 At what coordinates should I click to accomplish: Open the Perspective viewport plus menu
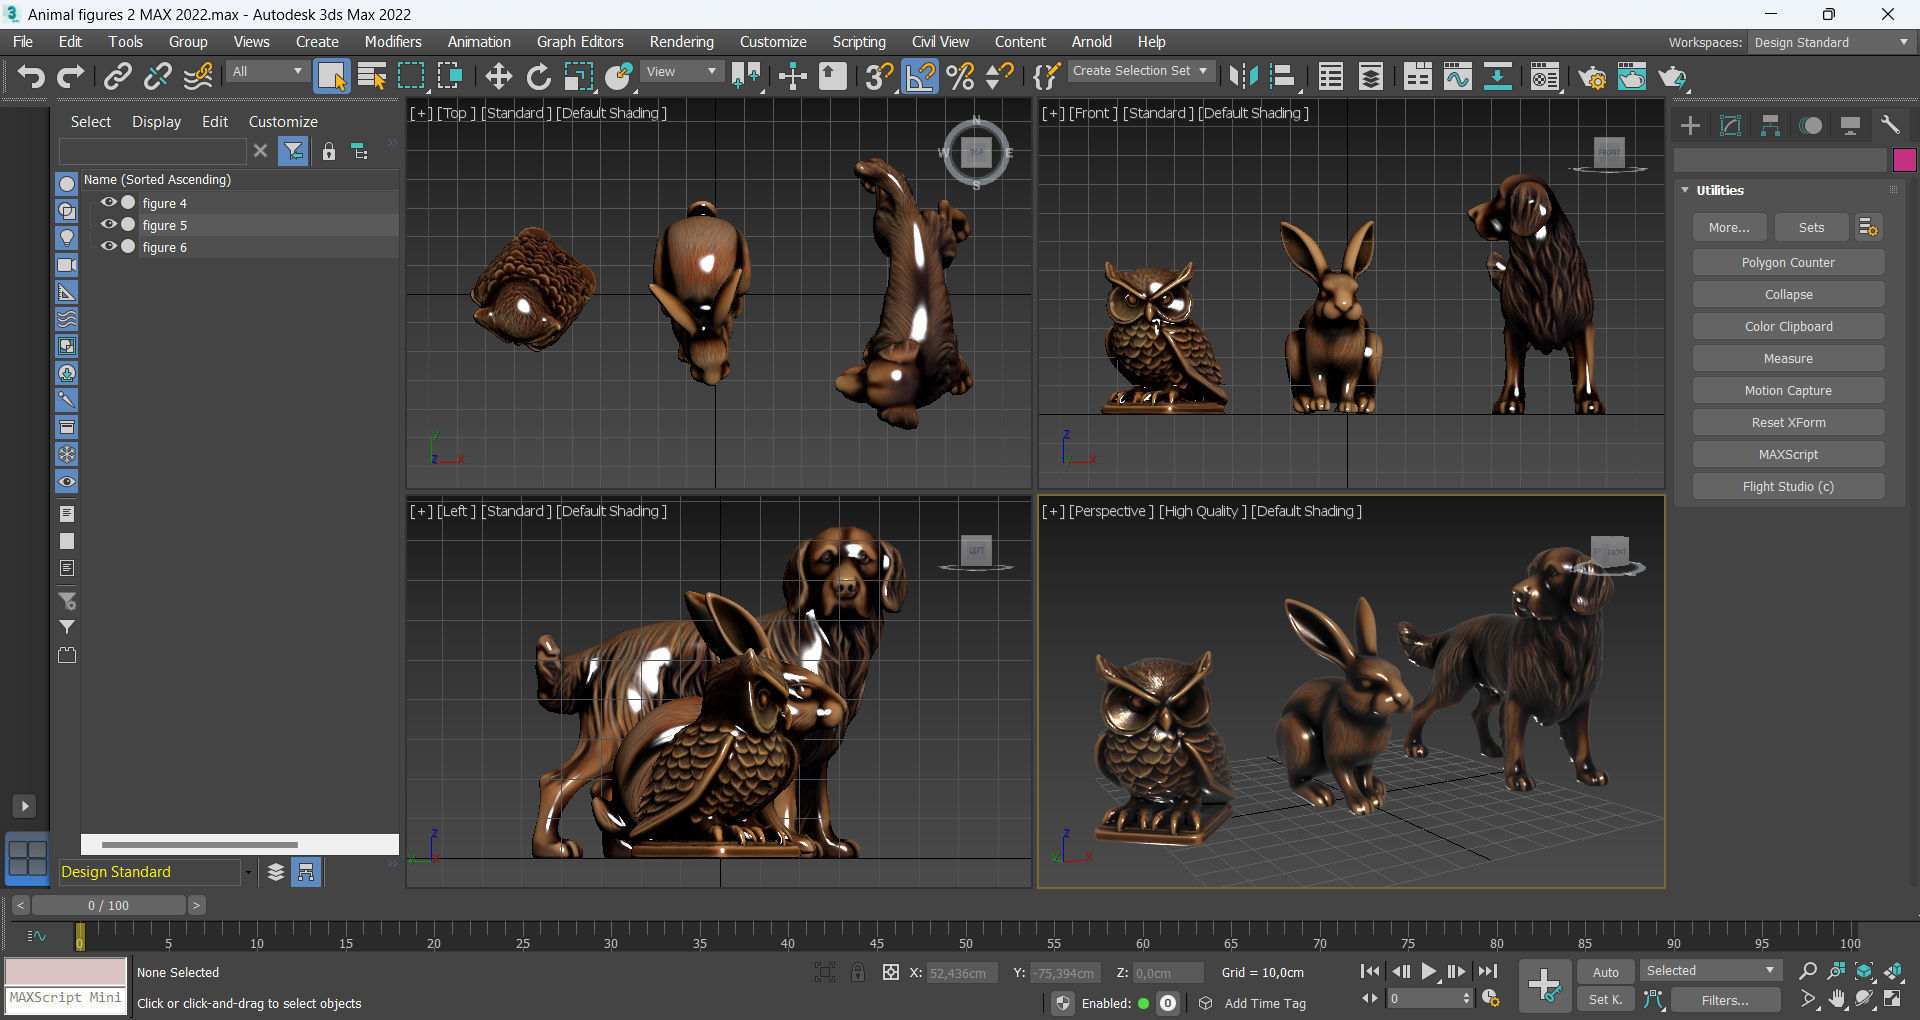[1053, 511]
